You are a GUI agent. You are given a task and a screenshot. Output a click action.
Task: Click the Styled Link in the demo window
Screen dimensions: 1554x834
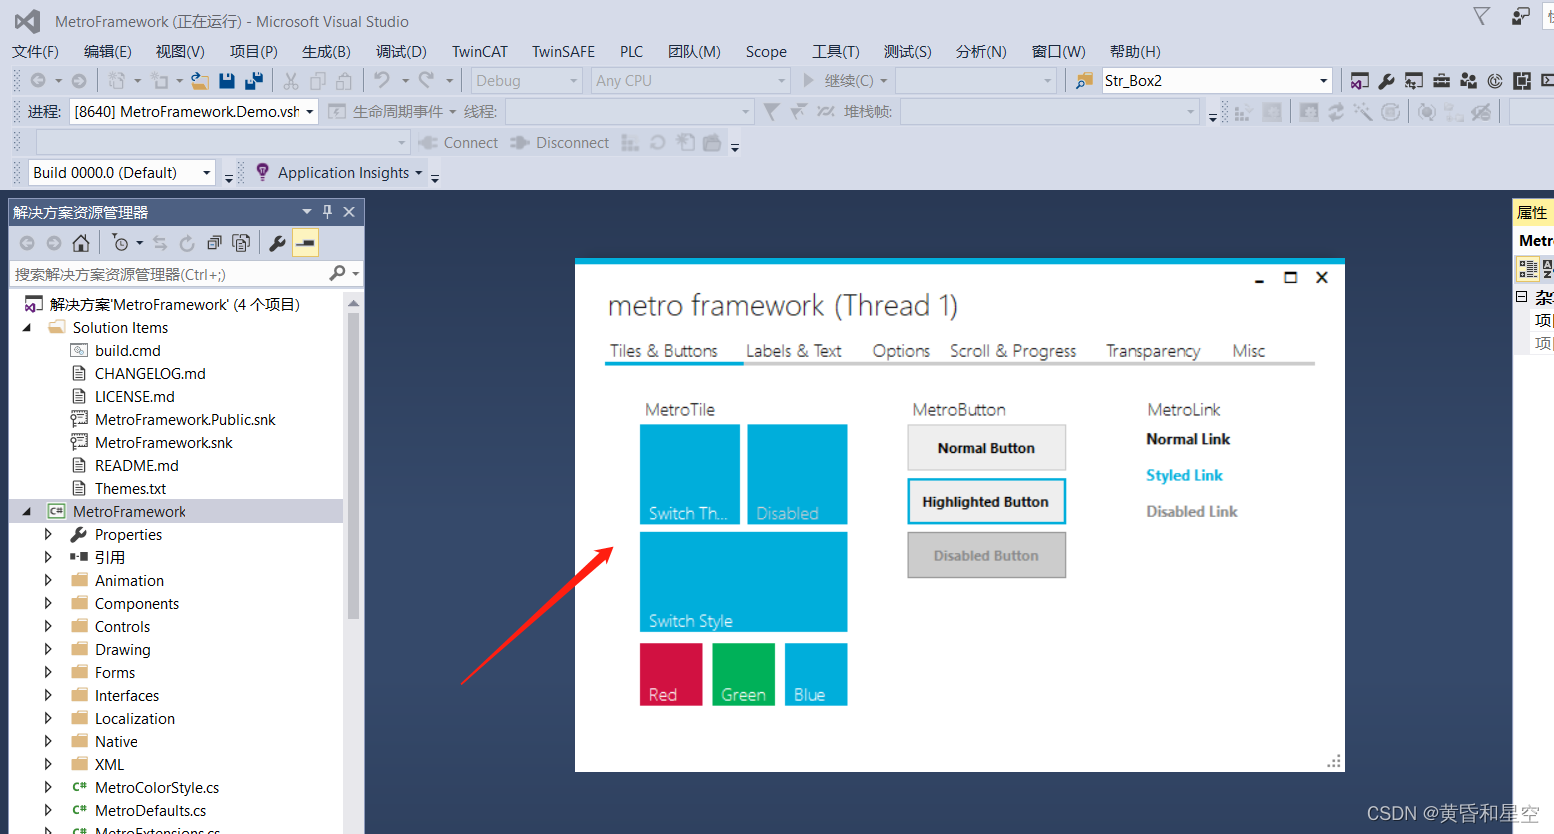coord(1184,475)
